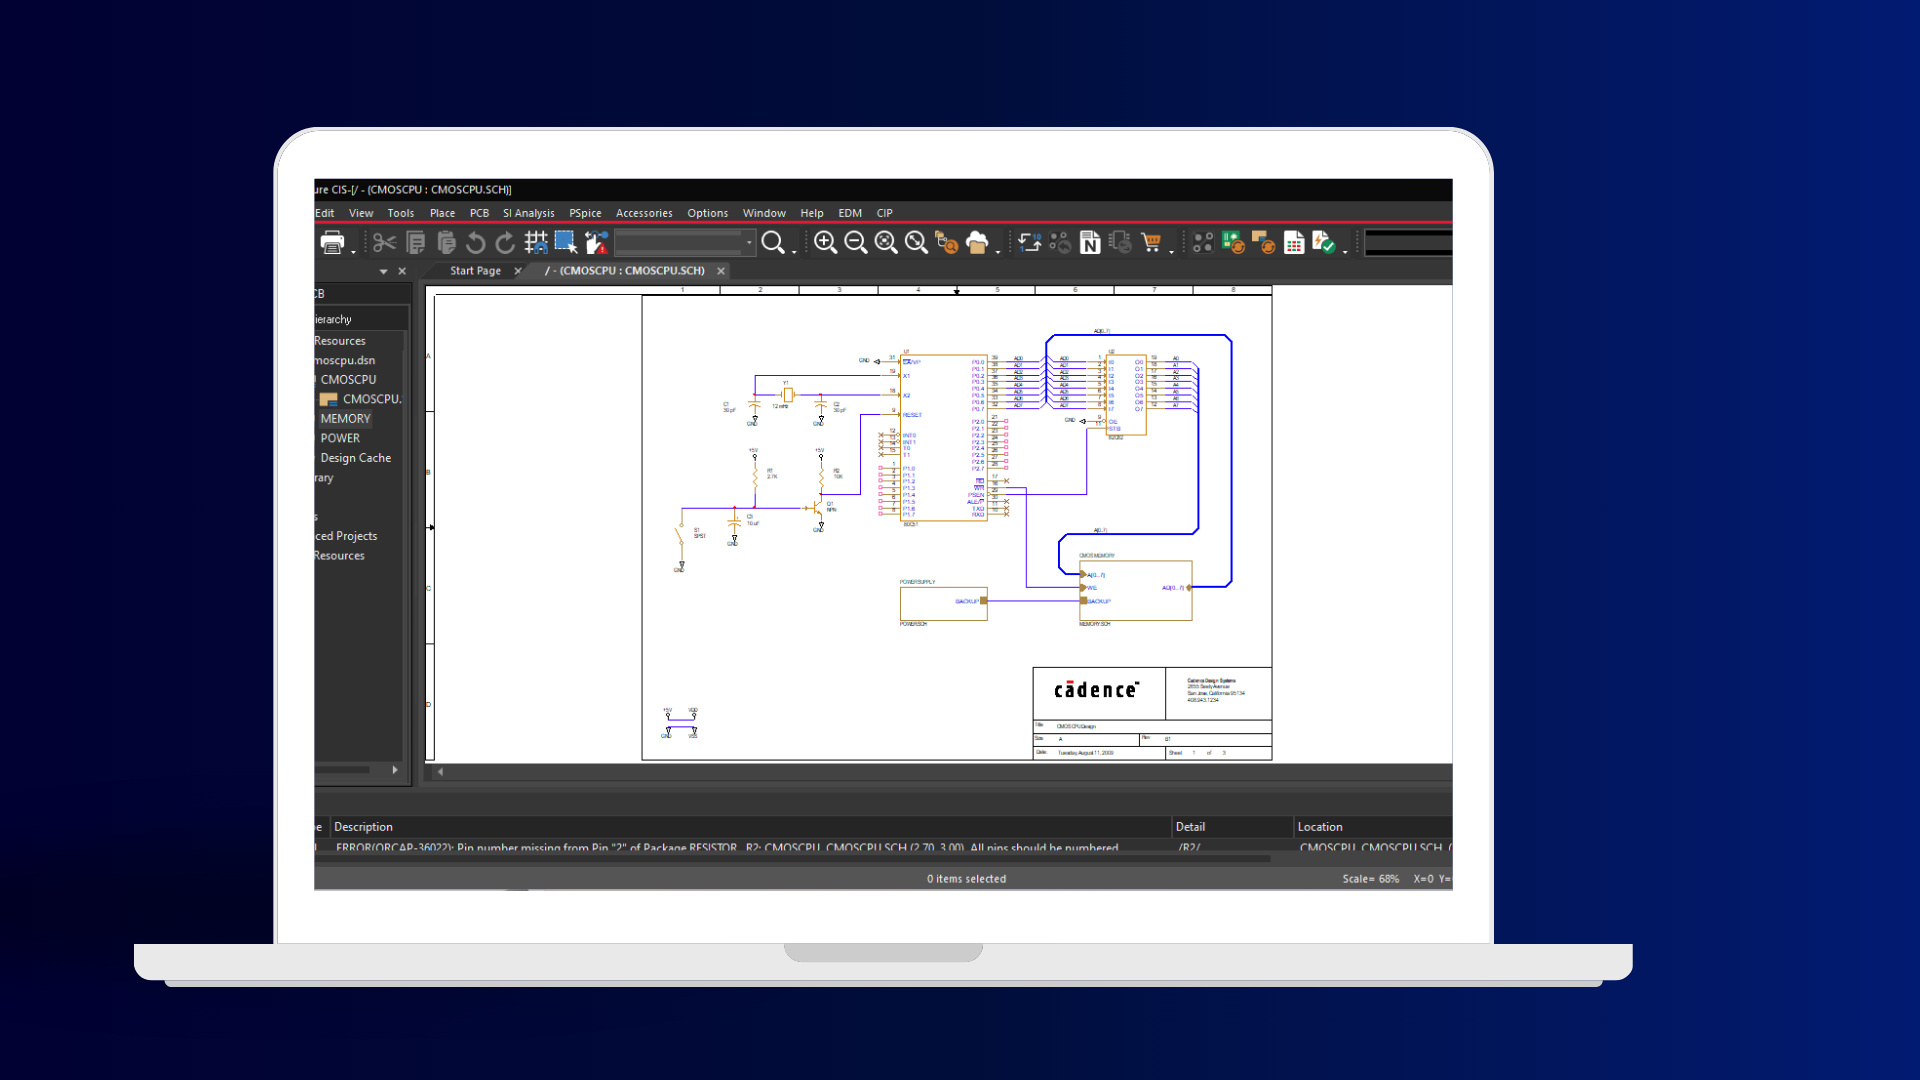The image size is (1920, 1080).
Task: Open the PSpice menu
Action: [585, 213]
